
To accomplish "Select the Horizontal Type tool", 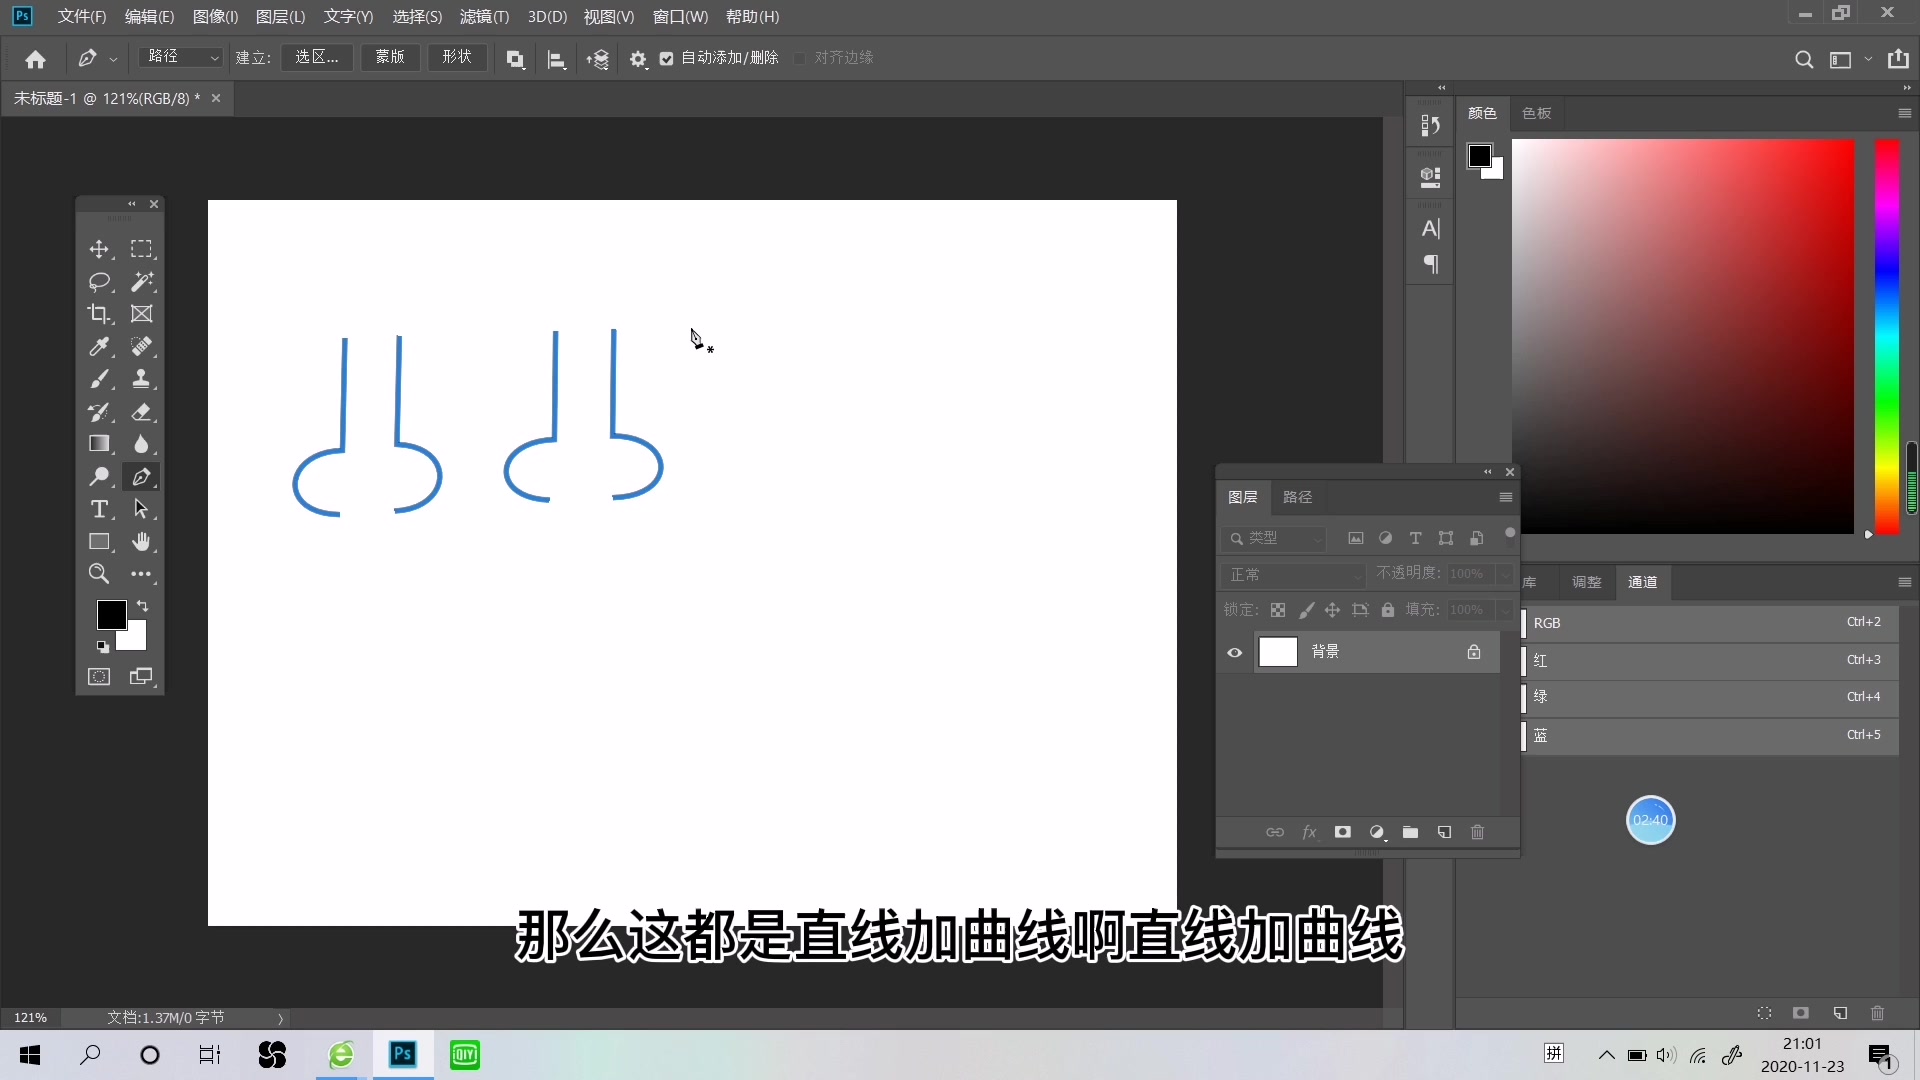I will coord(100,510).
